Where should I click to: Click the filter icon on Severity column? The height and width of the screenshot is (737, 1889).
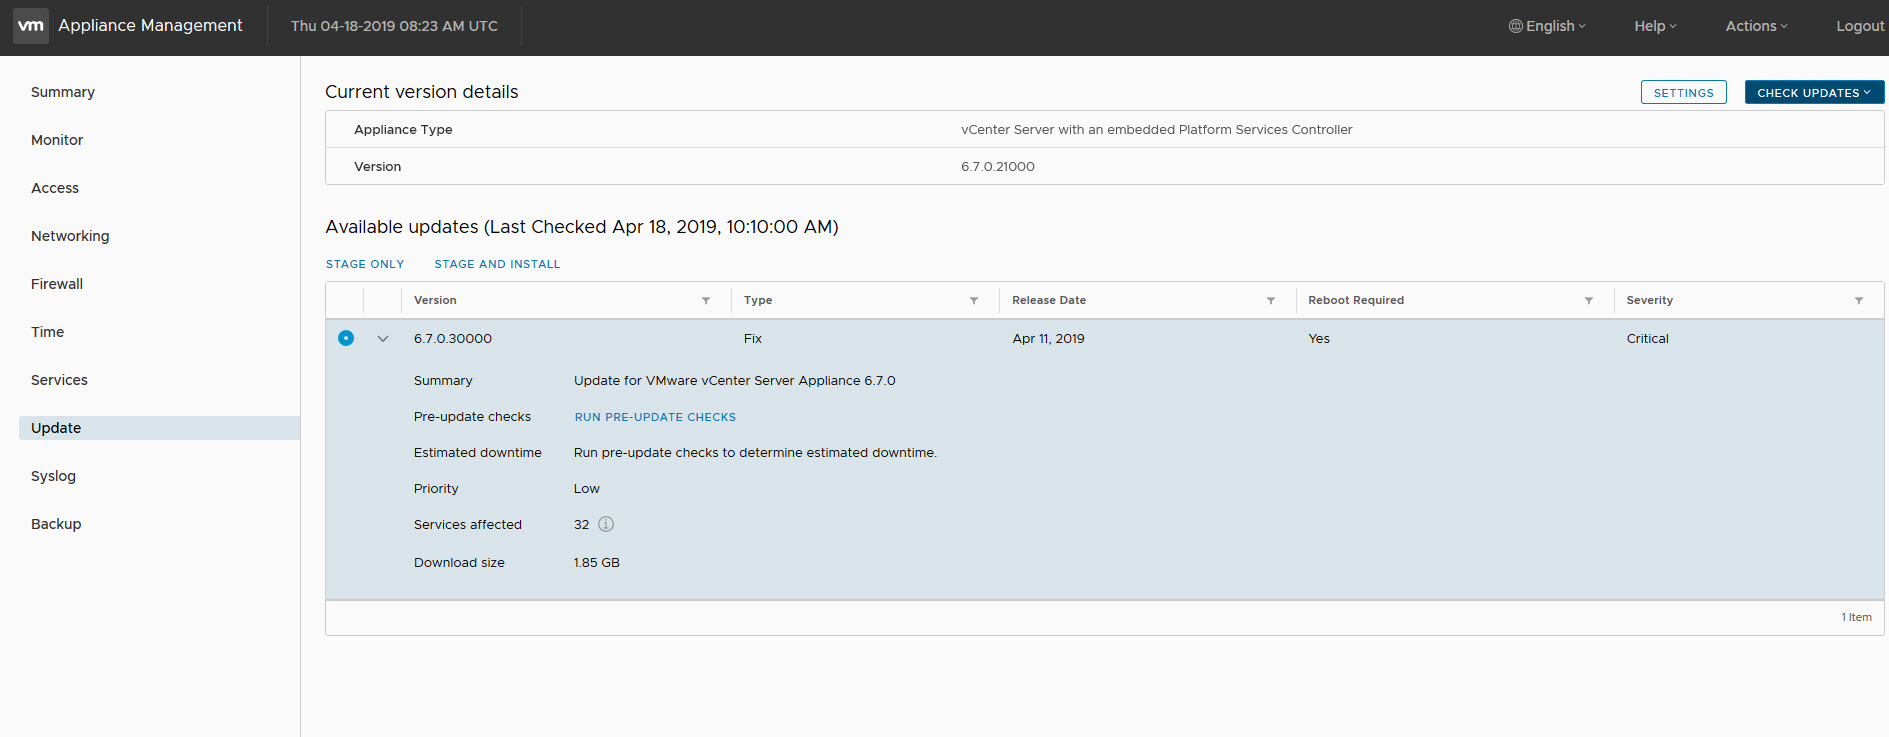pos(1859,301)
